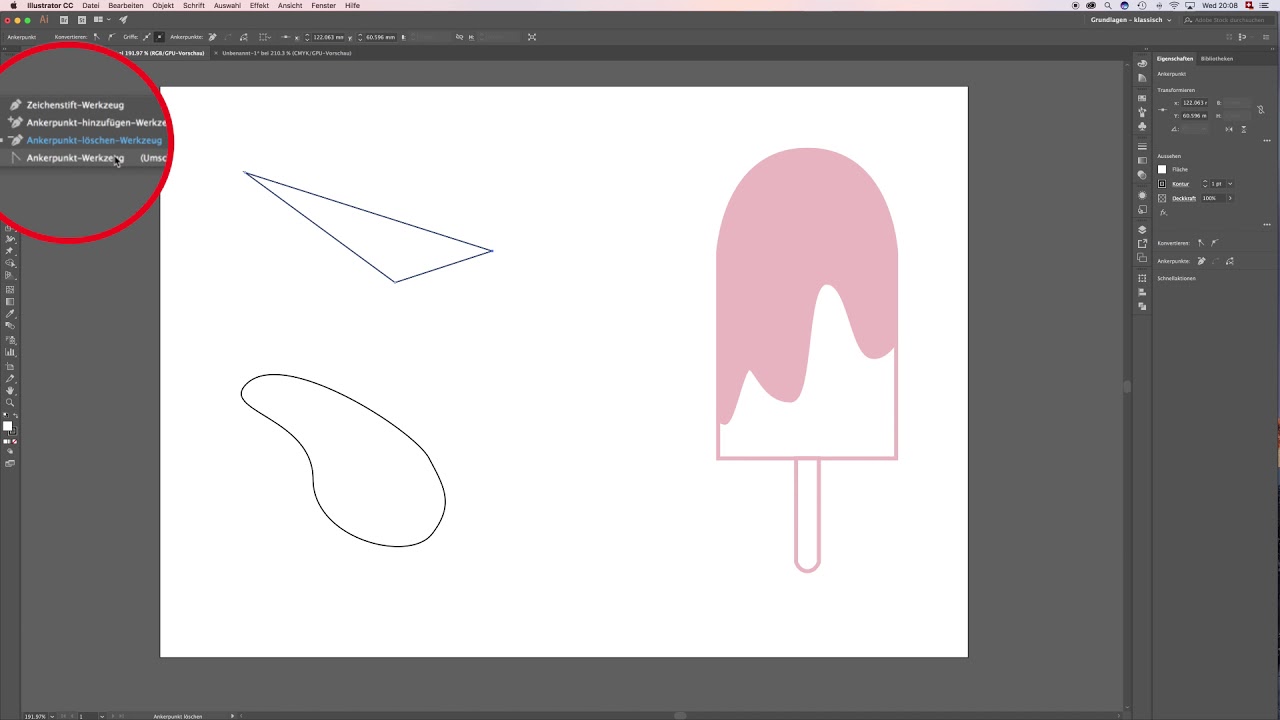The image size is (1280, 720).
Task: Open the Ansicht menu
Action: pyautogui.click(x=290, y=6)
